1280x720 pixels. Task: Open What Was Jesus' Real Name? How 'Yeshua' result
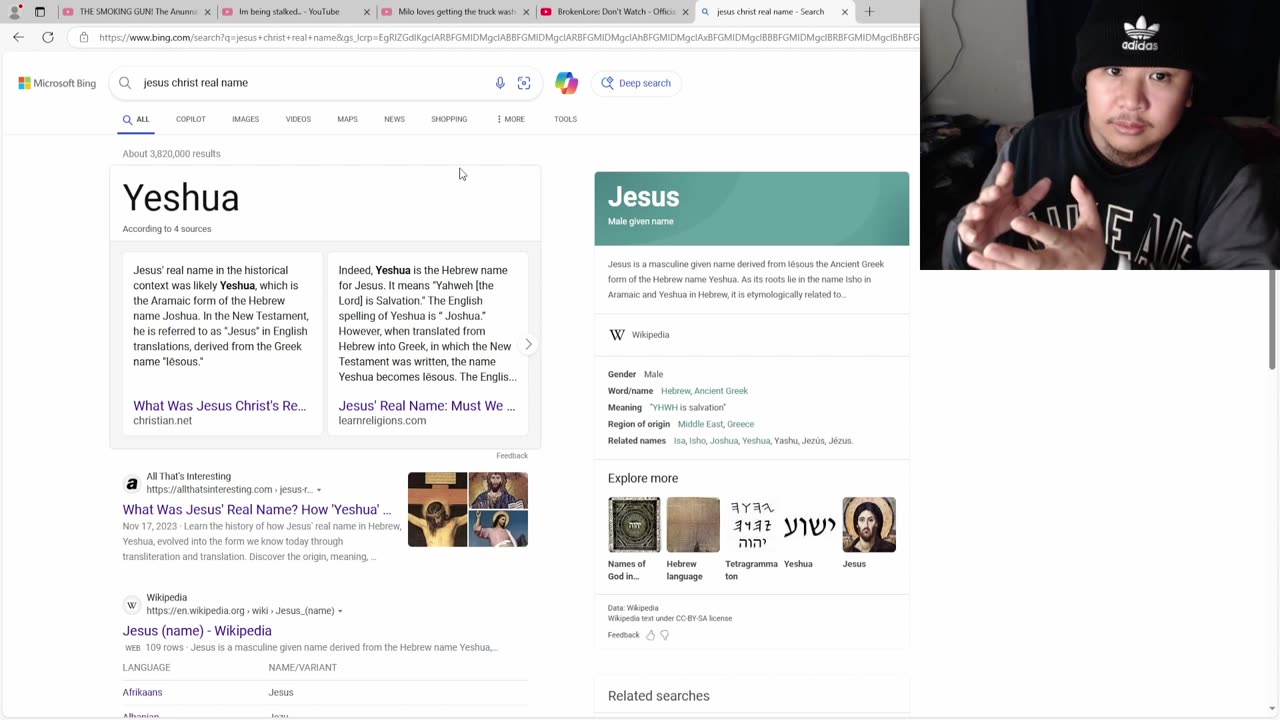point(257,509)
